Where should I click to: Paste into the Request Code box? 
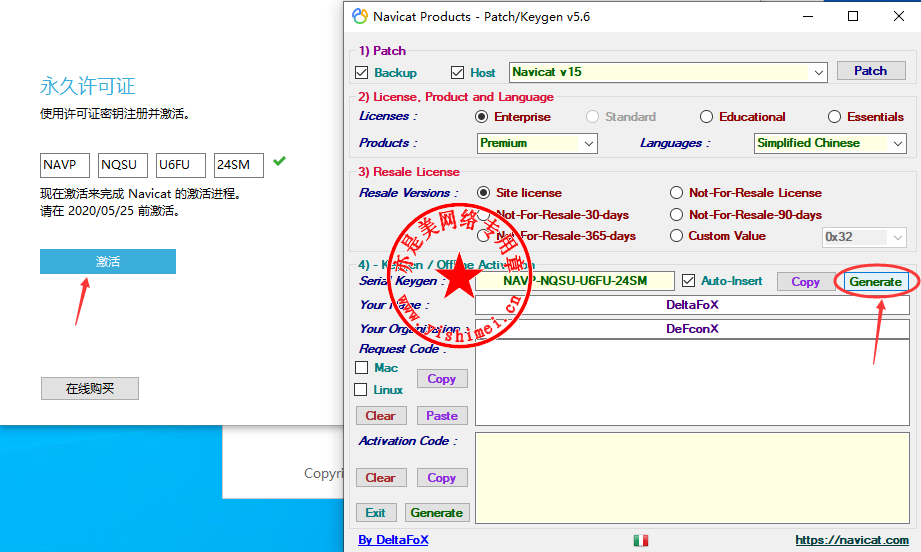(x=442, y=416)
